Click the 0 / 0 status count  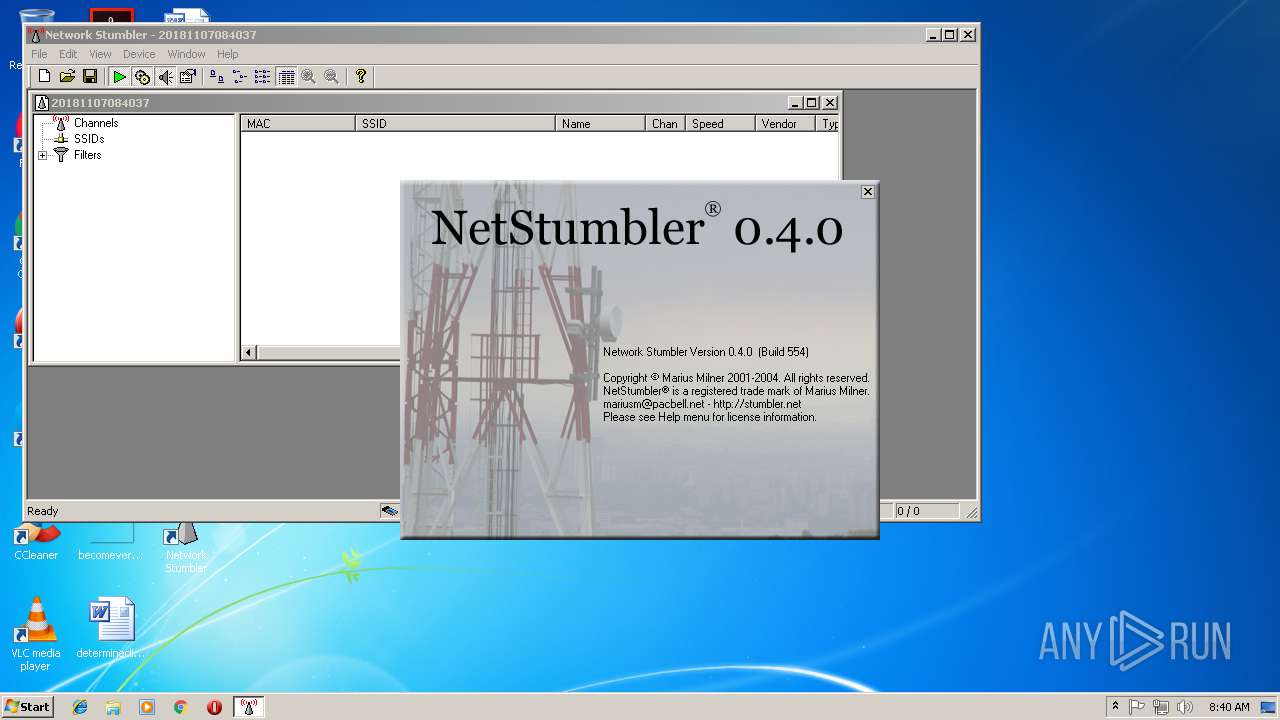click(x=908, y=511)
